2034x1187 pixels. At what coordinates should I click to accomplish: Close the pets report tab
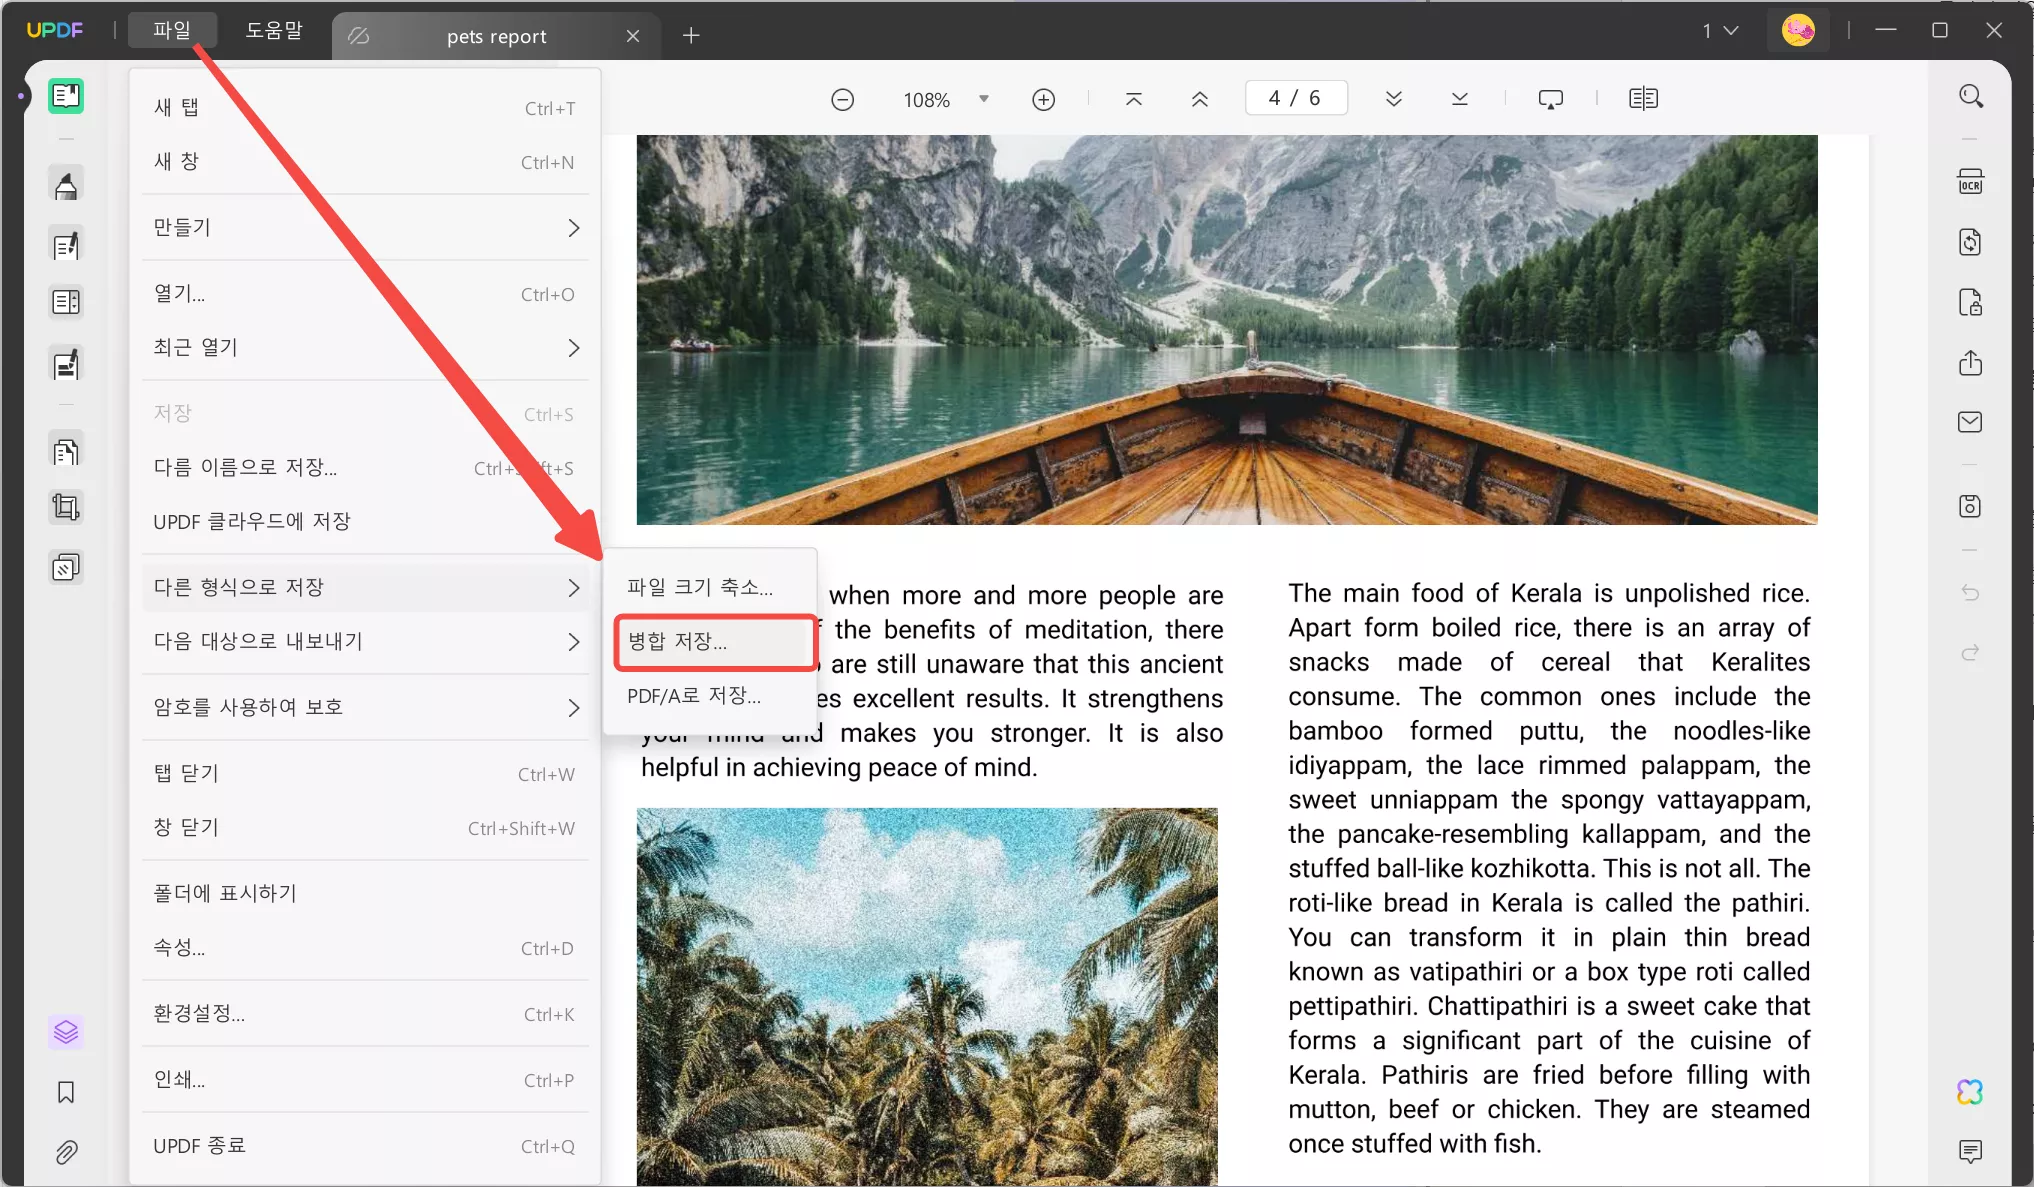(633, 36)
